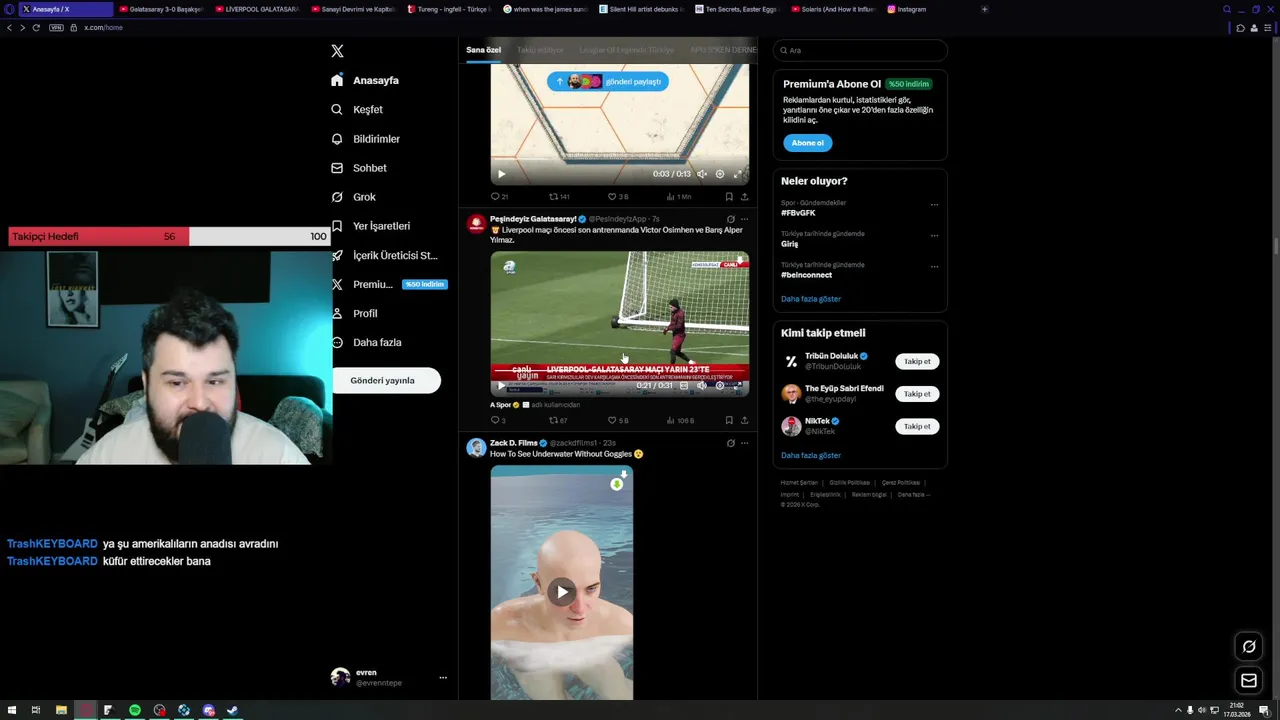Open Galatasaray video settings gear
The image size is (1280, 720).
coord(720,386)
